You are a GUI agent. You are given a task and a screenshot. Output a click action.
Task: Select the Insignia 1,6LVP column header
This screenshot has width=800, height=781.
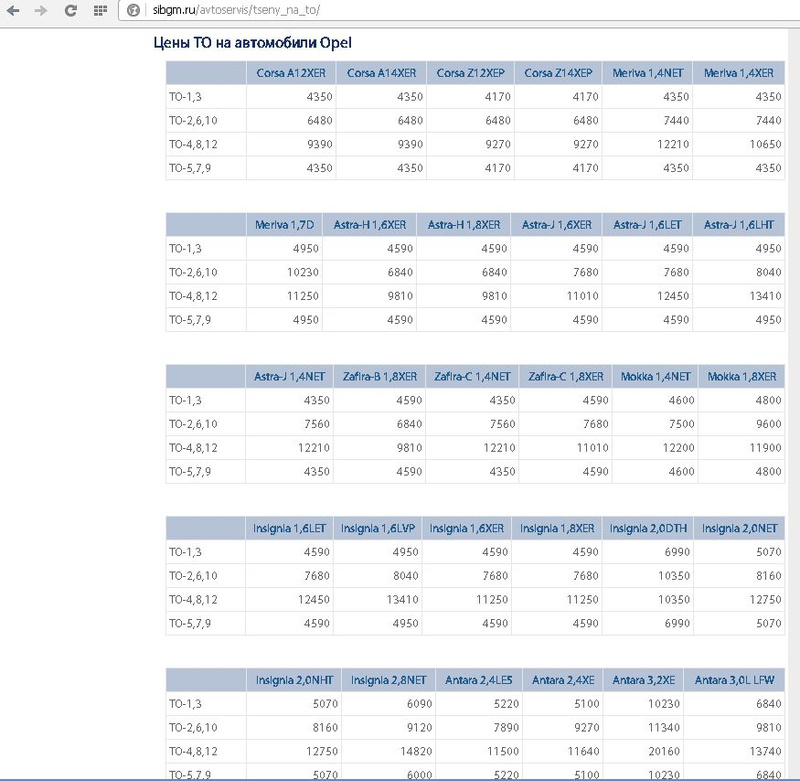[378, 528]
